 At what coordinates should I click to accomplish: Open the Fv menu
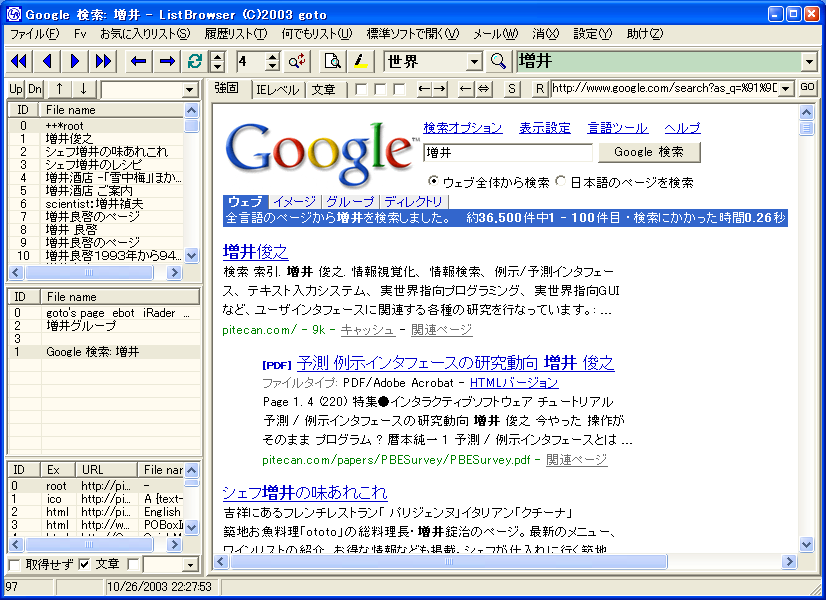pyautogui.click(x=80, y=34)
